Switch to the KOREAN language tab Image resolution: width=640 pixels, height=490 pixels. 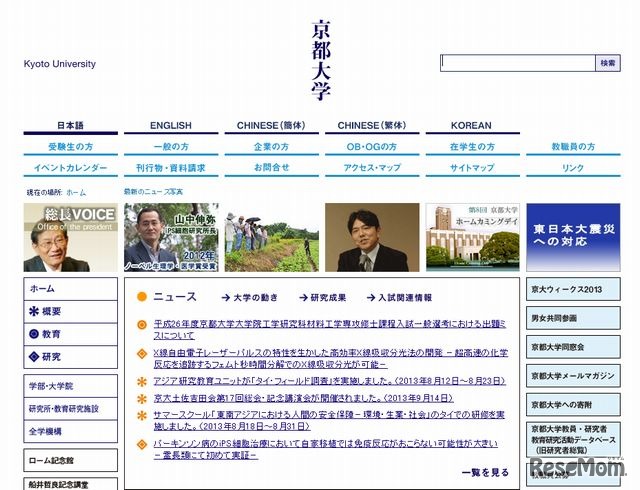pyautogui.click(x=471, y=125)
